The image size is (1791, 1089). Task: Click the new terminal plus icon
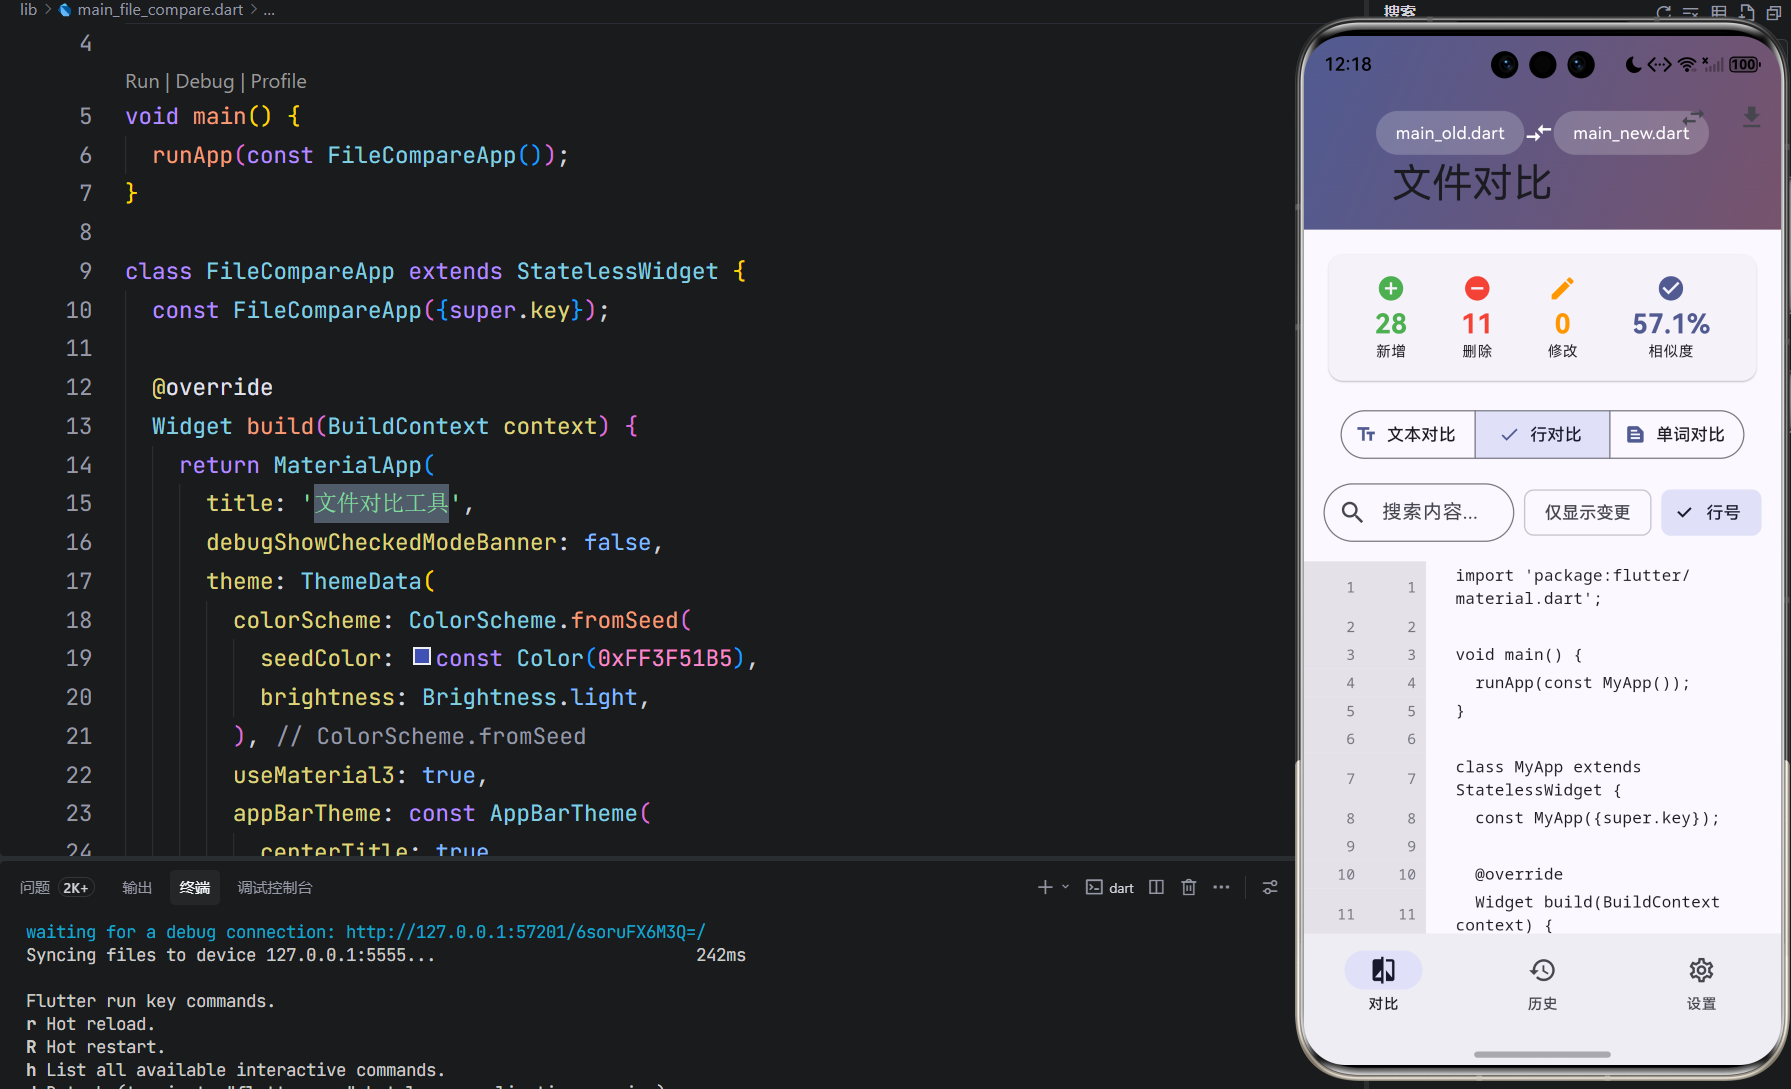pos(1045,887)
